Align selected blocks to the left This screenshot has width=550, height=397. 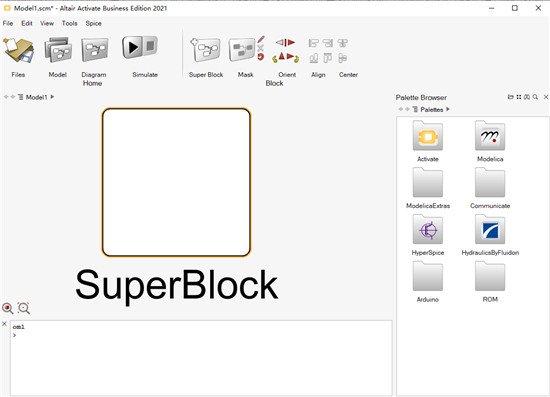313,43
